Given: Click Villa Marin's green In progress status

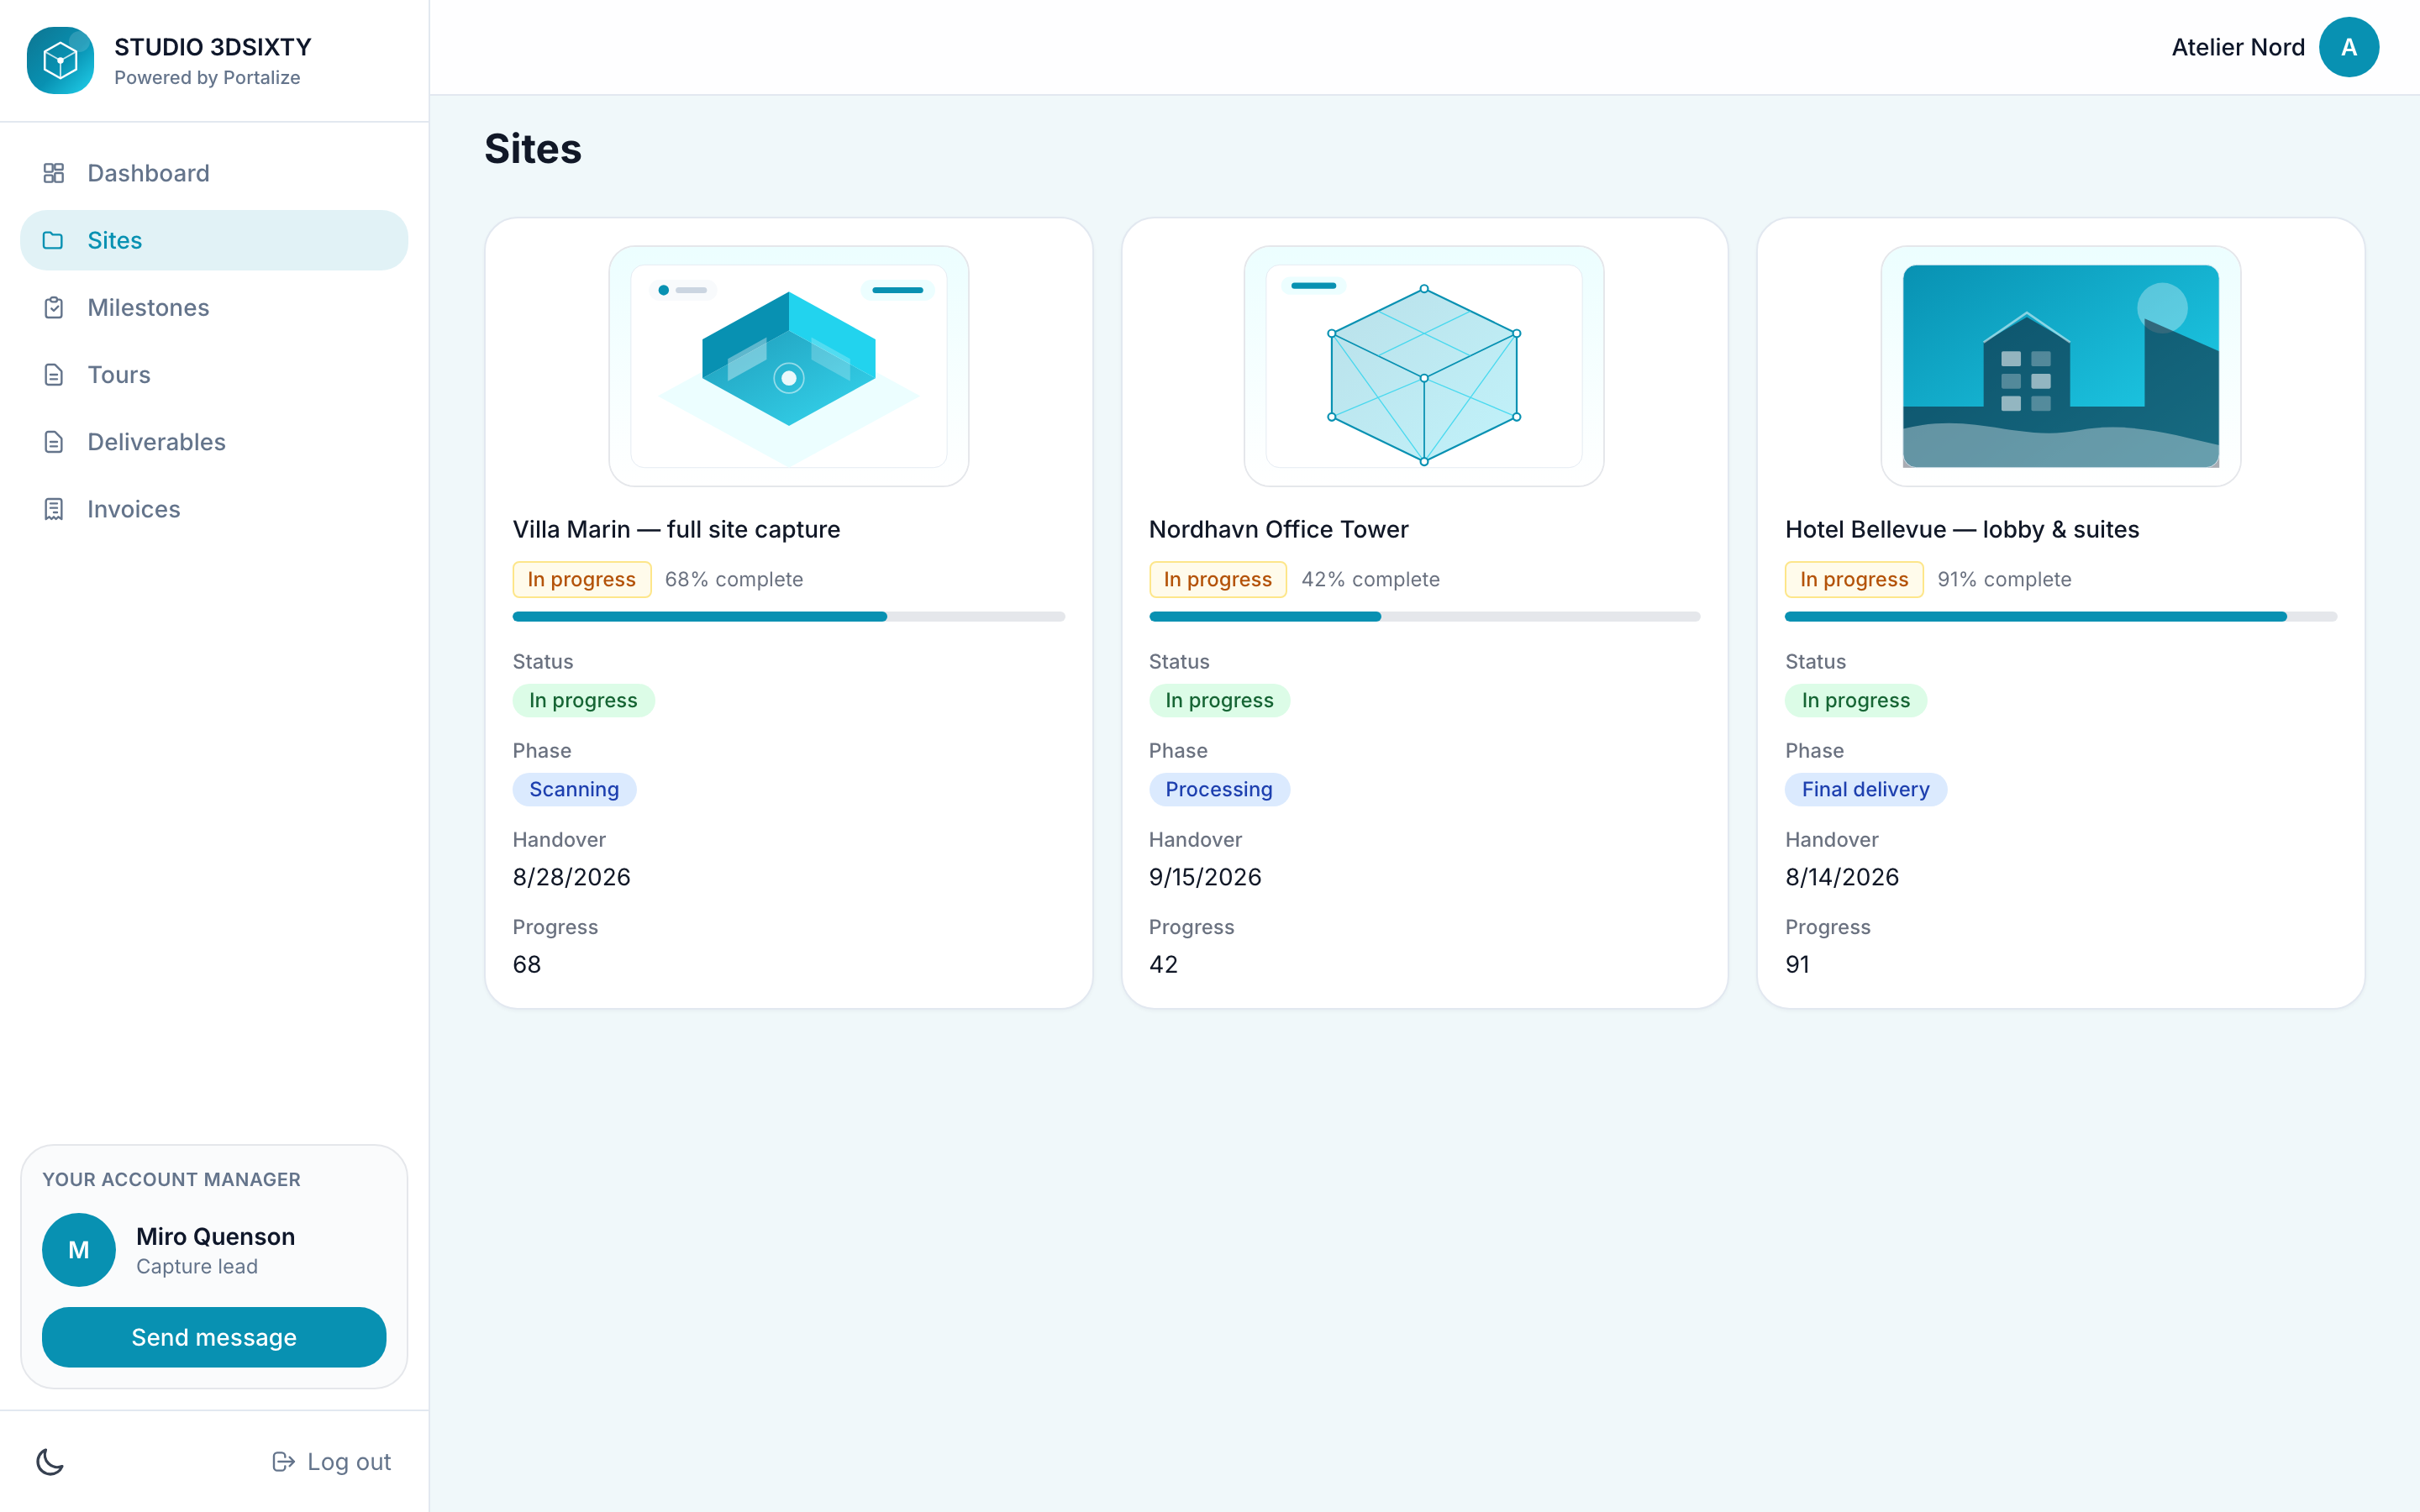Looking at the screenshot, I should tap(583, 700).
